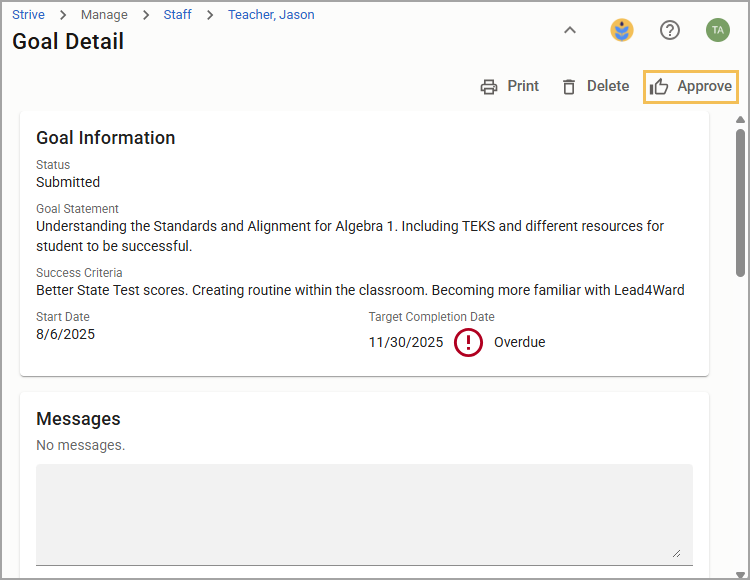Click the scrollbar up arrow
Image resolution: width=750 pixels, height=580 pixels.
740,120
